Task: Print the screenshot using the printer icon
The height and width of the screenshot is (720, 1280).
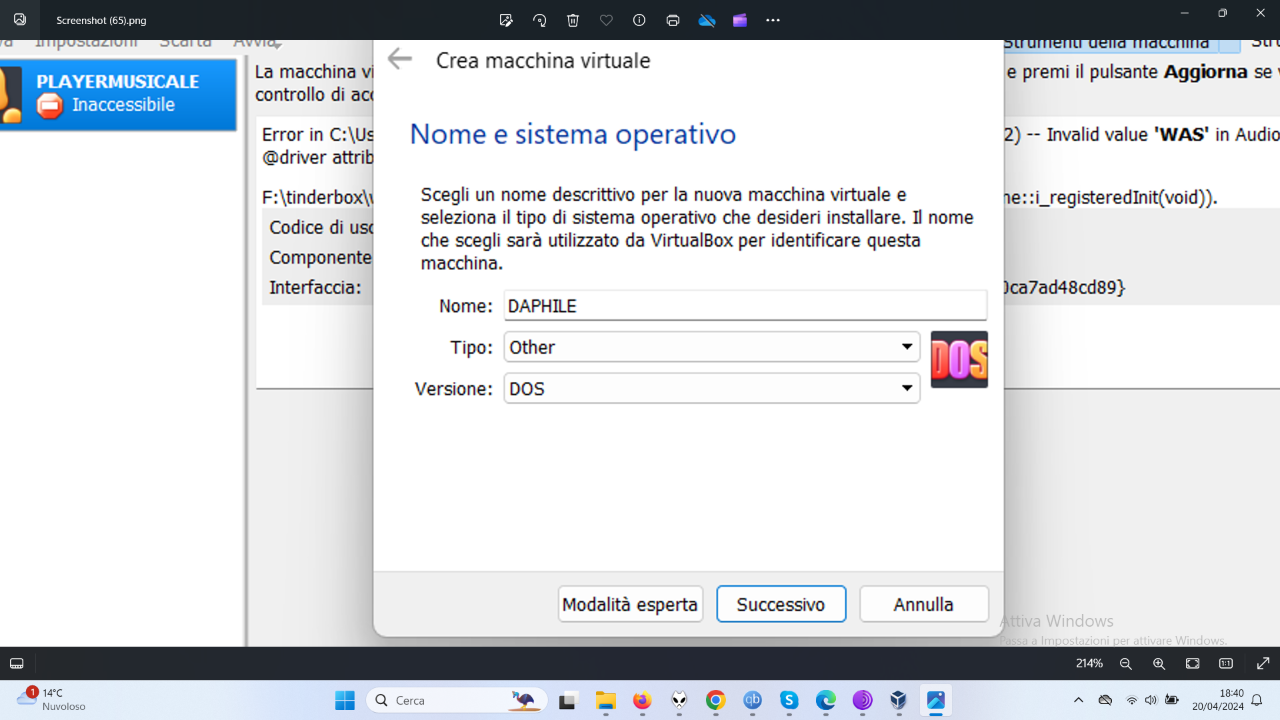Action: pyautogui.click(x=673, y=20)
